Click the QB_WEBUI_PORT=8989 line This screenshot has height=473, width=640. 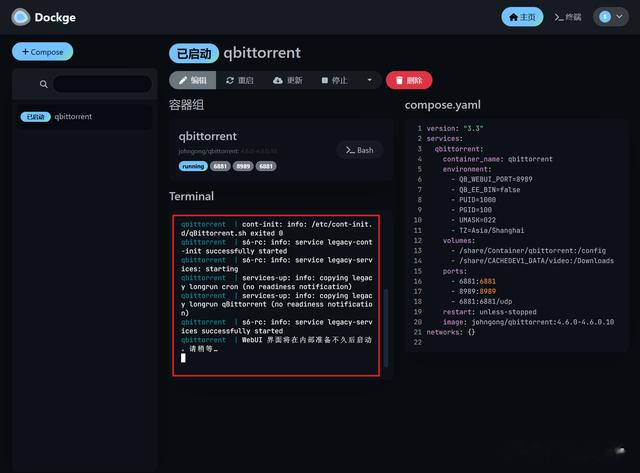pos(491,179)
